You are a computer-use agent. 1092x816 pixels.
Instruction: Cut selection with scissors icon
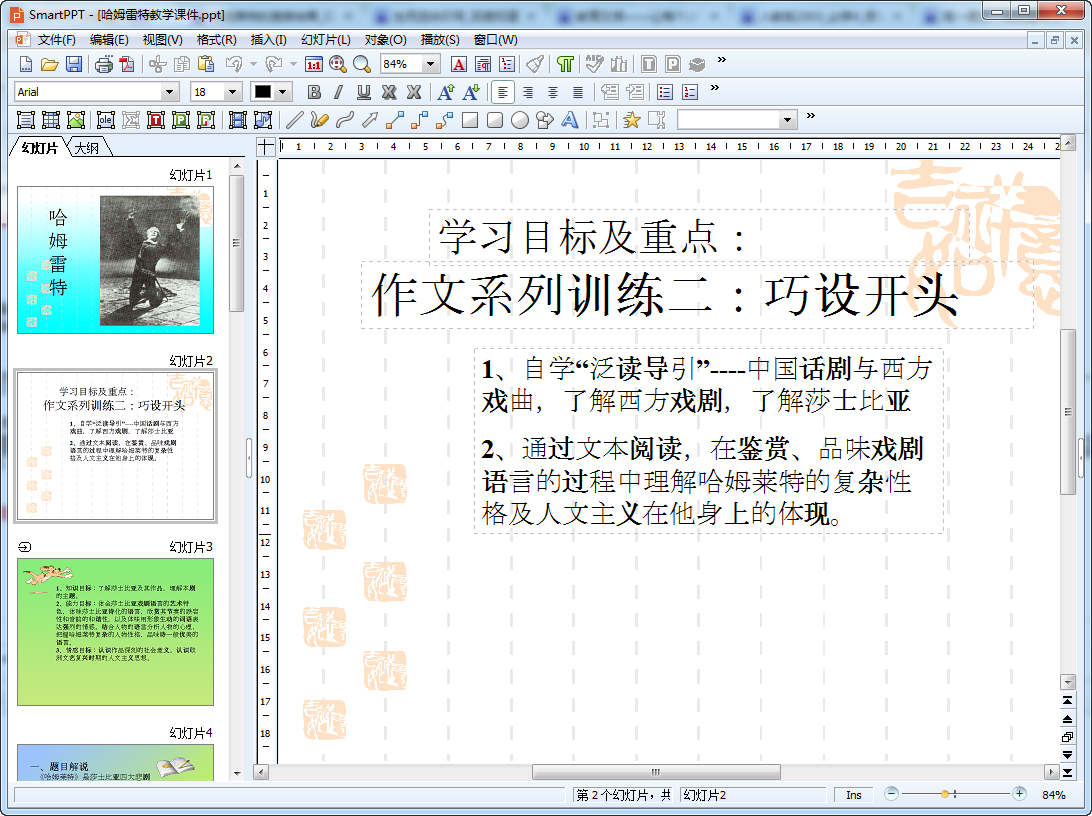point(157,65)
